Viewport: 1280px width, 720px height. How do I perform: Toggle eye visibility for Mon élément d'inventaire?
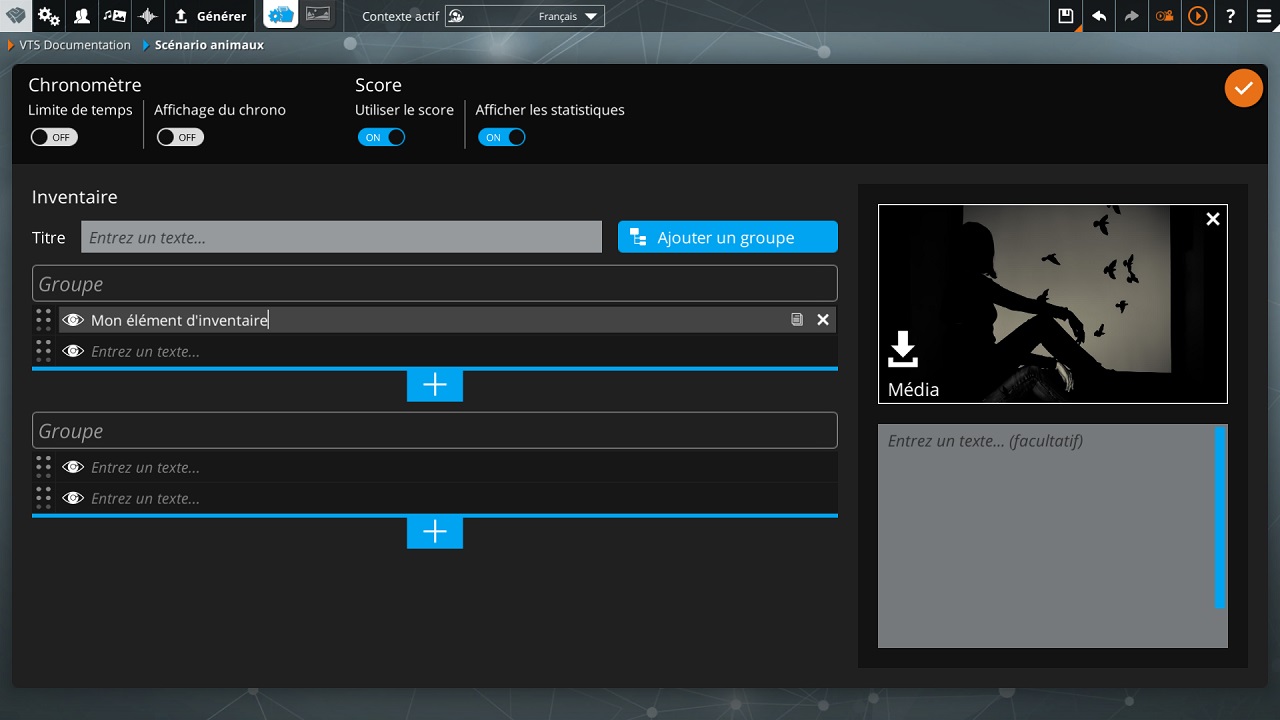pos(72,320)
